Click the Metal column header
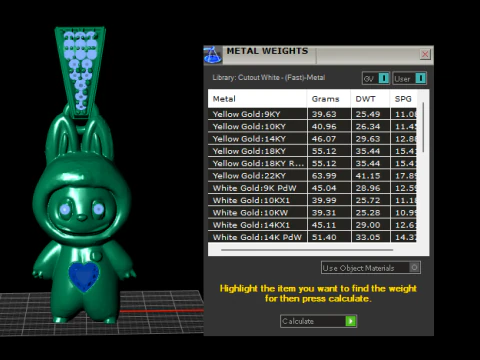480x360 pixels. pyautogui.click(x=257, y=99)
